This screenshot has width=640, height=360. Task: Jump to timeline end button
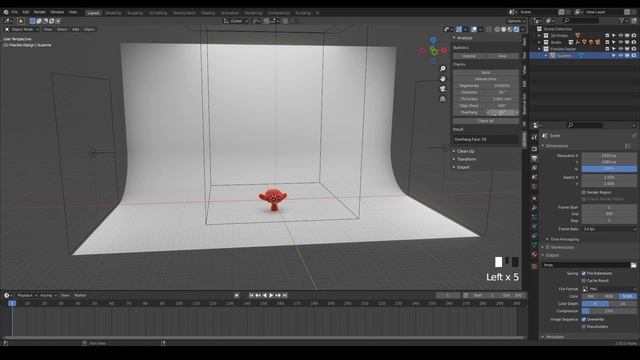click(285, 295)
